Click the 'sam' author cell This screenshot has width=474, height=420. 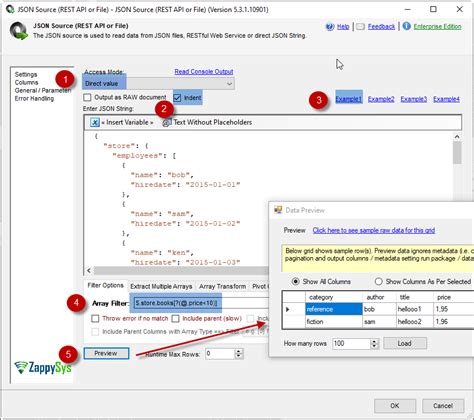point(379,322)
